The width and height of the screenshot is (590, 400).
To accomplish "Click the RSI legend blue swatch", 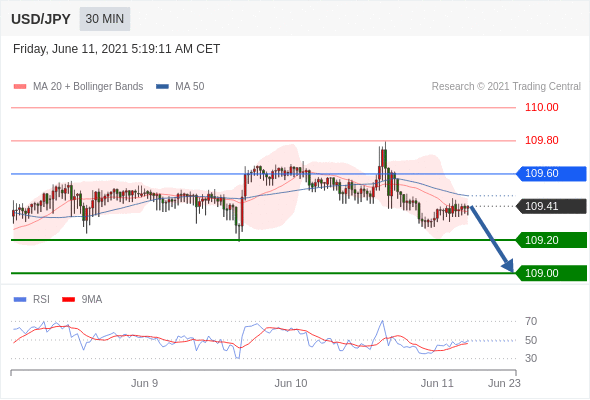I will pos(20,300).
